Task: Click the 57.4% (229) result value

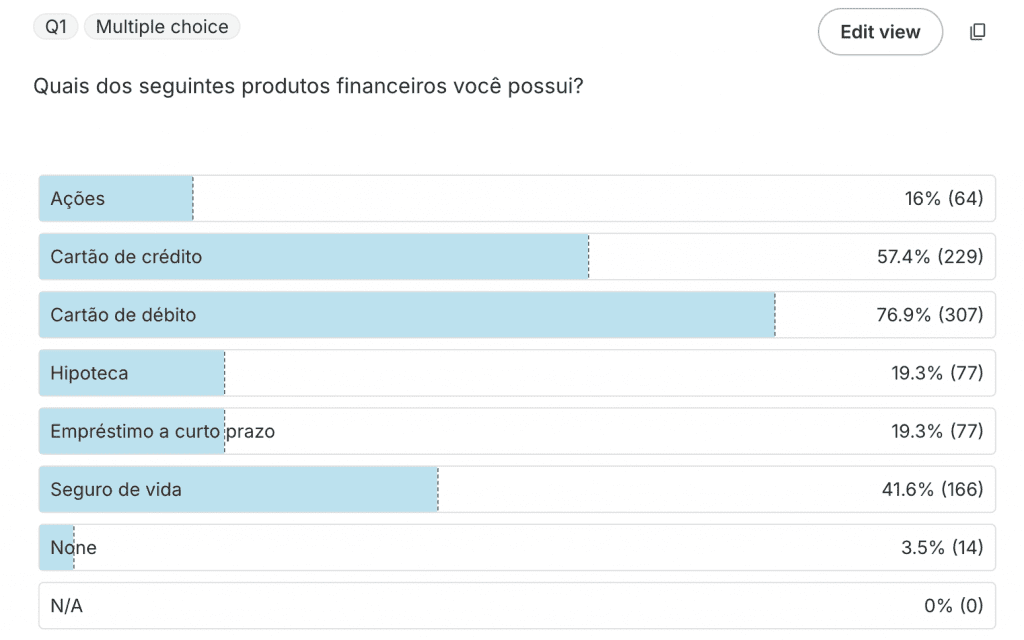Action: click(x=930, y=257)
